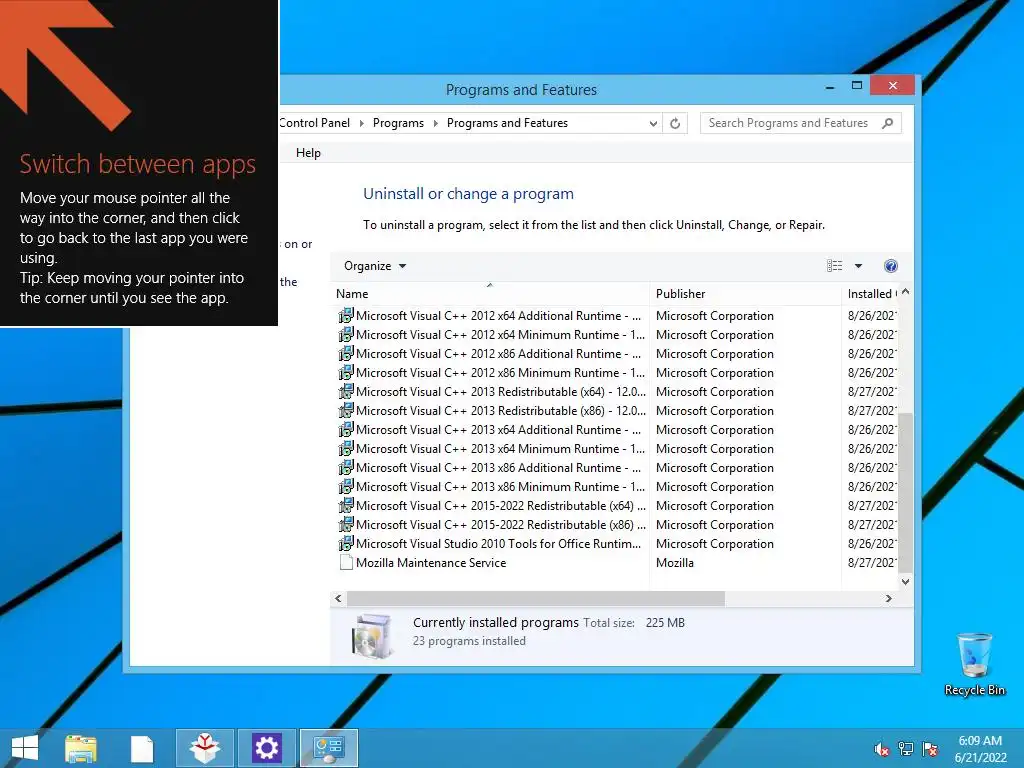Click the horizontal scrollbar left arrow
The image size is (1024, 768).
coord(338,598)
